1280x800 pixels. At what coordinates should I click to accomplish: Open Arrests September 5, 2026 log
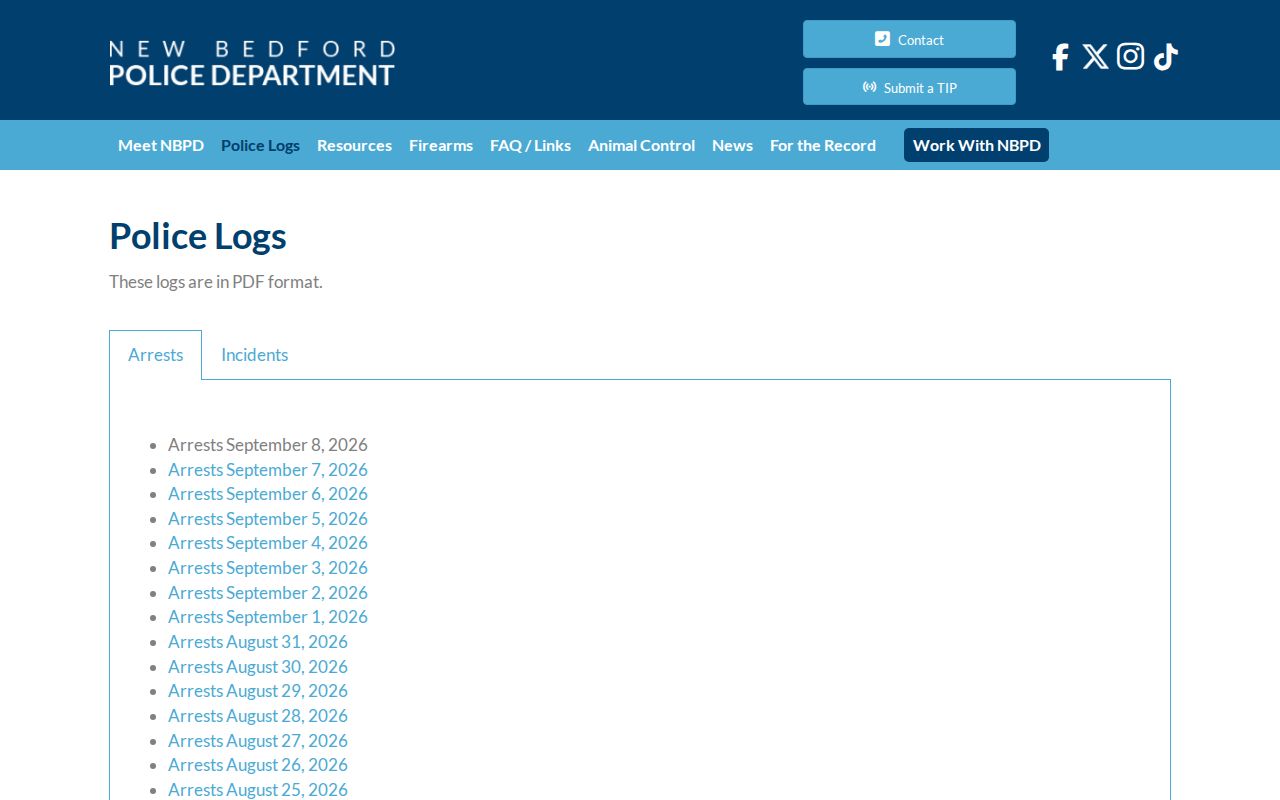tap(268, 519)
